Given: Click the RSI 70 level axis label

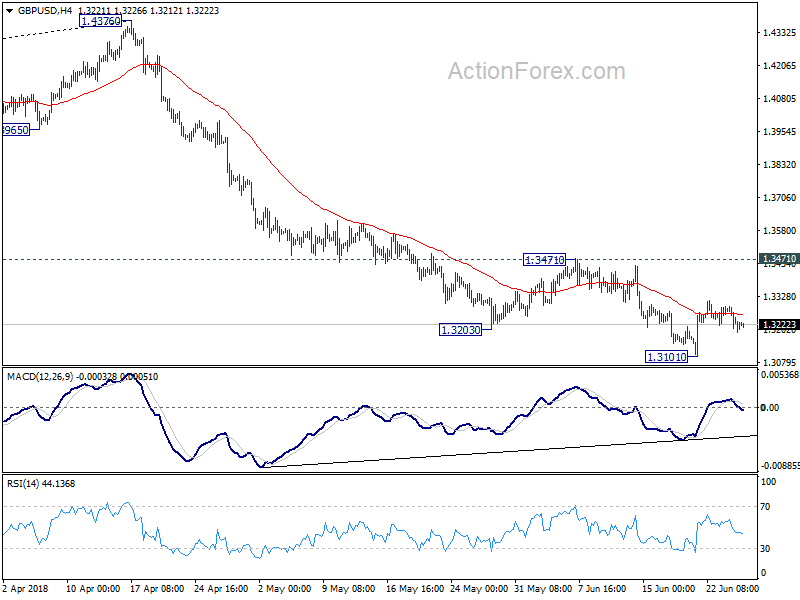Looking at the screenshot, I should (765, 507).
